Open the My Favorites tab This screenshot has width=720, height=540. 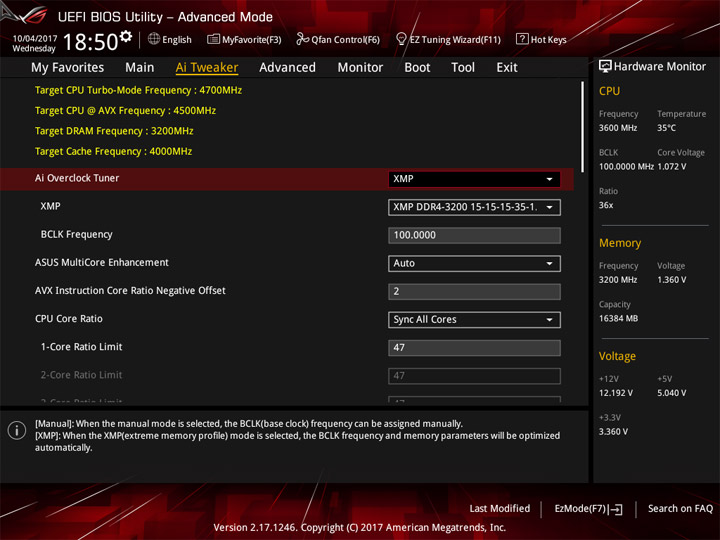tap(68, 68)
